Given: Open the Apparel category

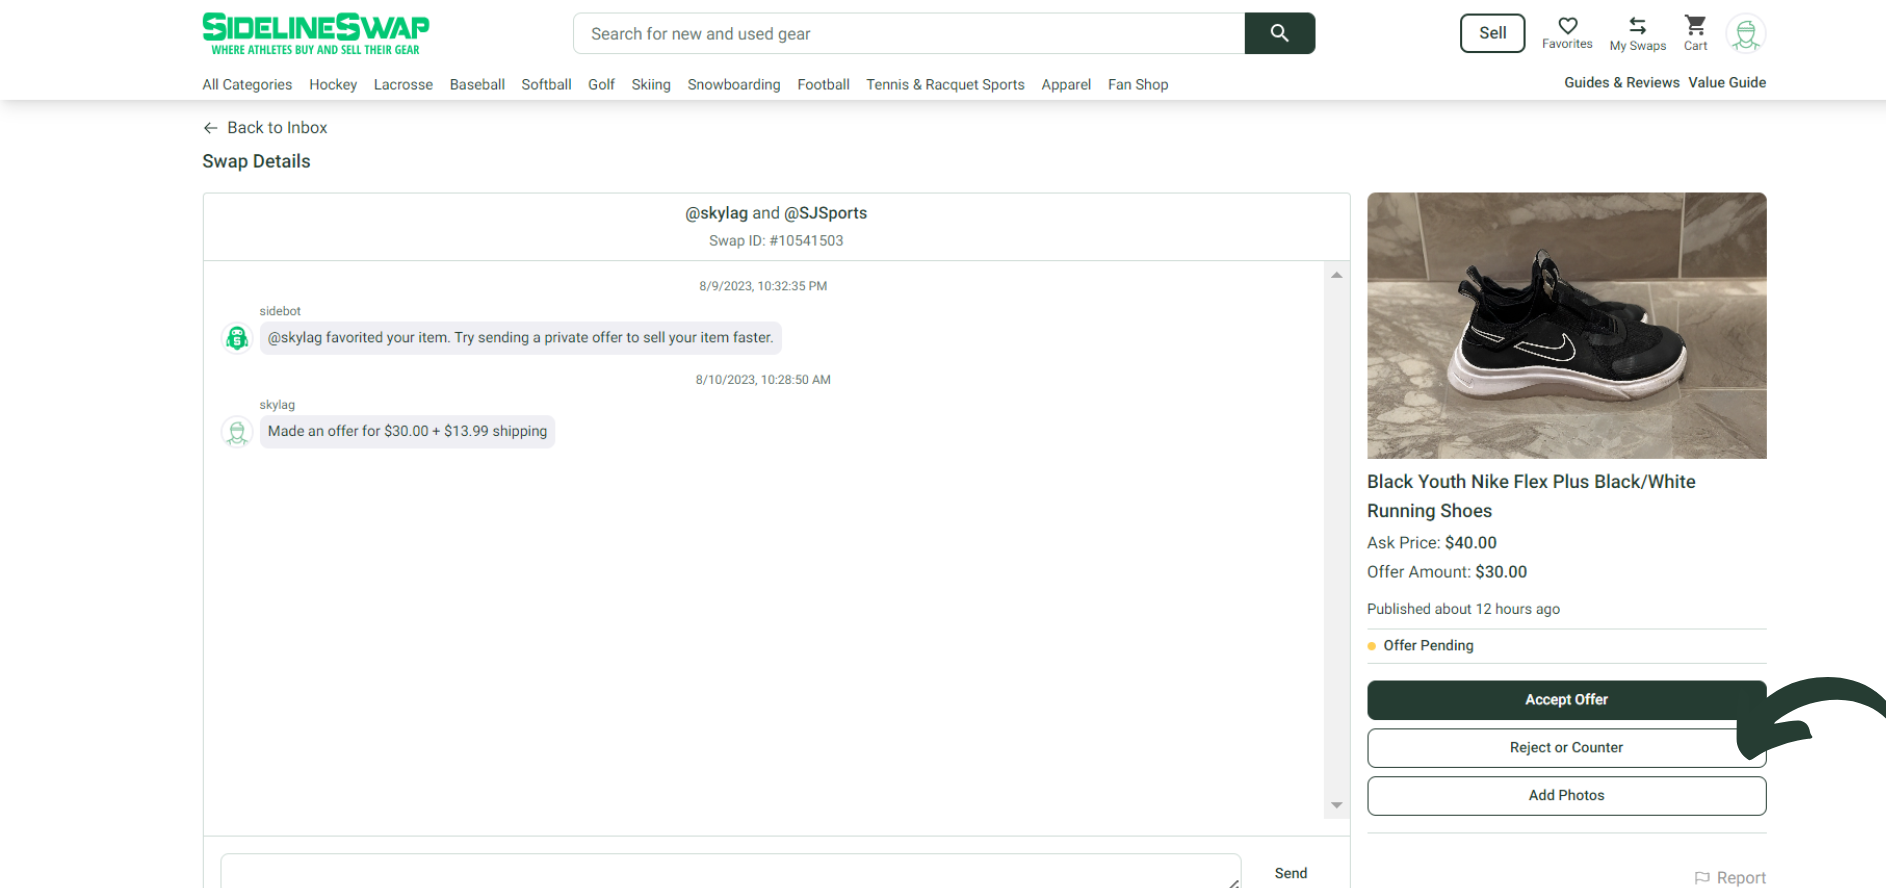Looking at the screenshot, I should point(1066,85).
